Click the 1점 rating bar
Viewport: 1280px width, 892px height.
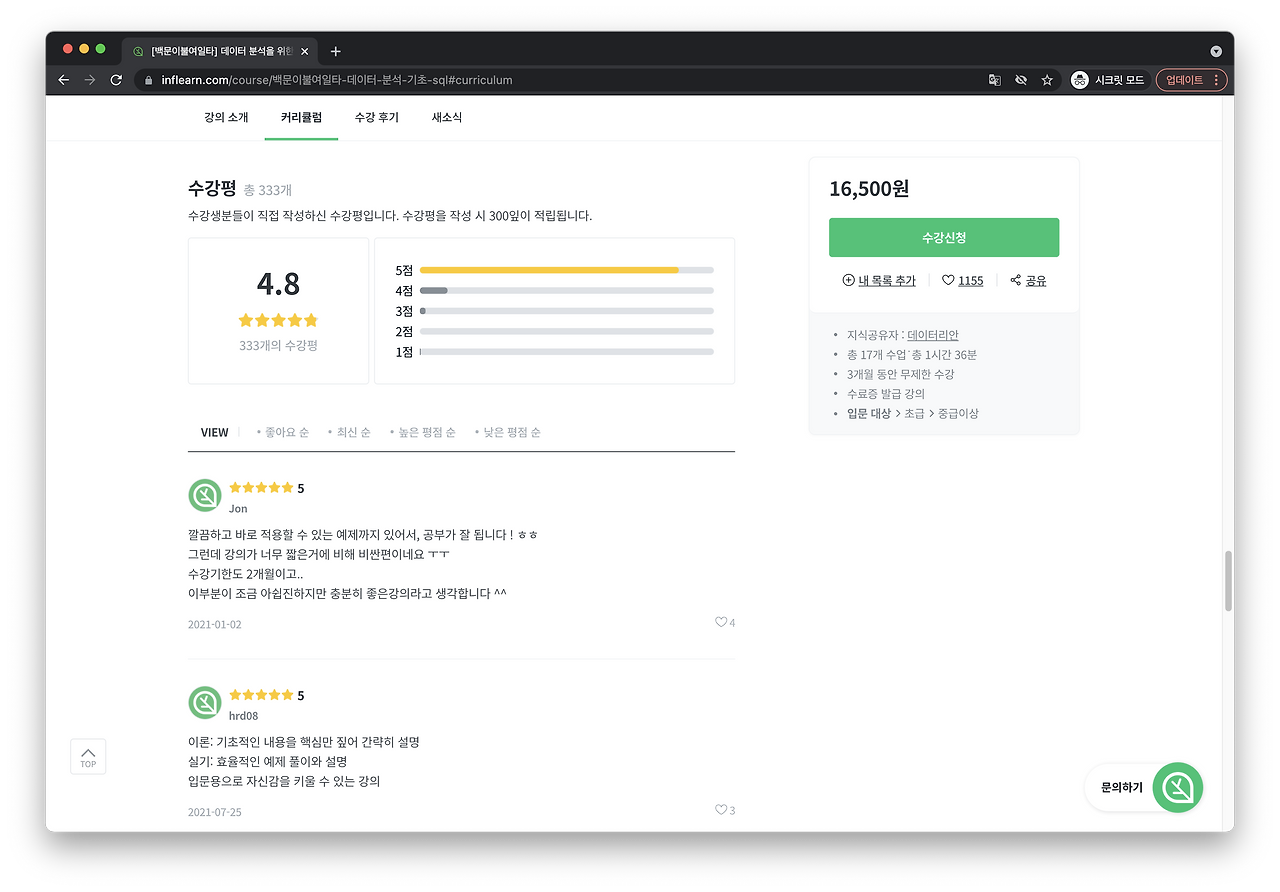[567, 352]
